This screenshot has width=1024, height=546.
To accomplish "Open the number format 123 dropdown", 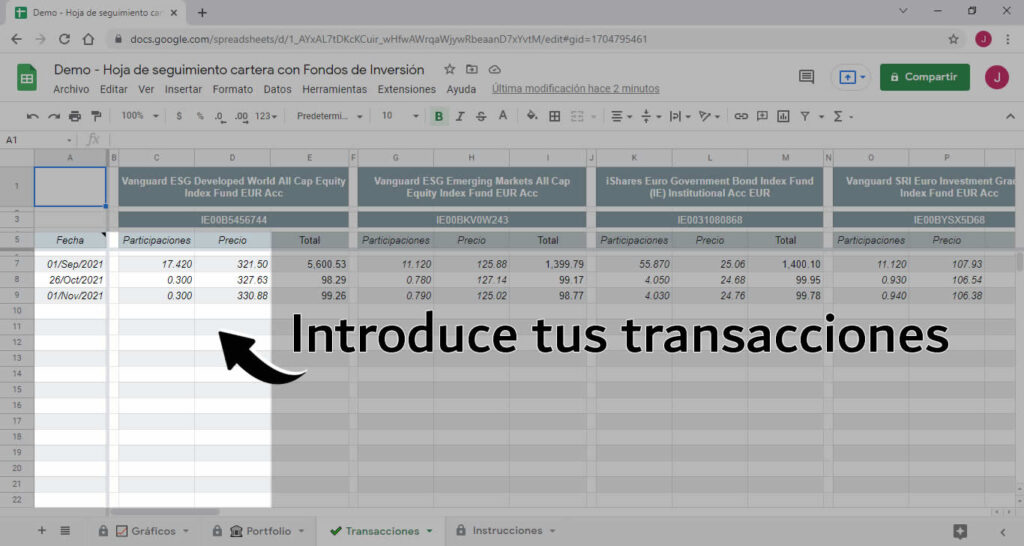I will [266, 116].
